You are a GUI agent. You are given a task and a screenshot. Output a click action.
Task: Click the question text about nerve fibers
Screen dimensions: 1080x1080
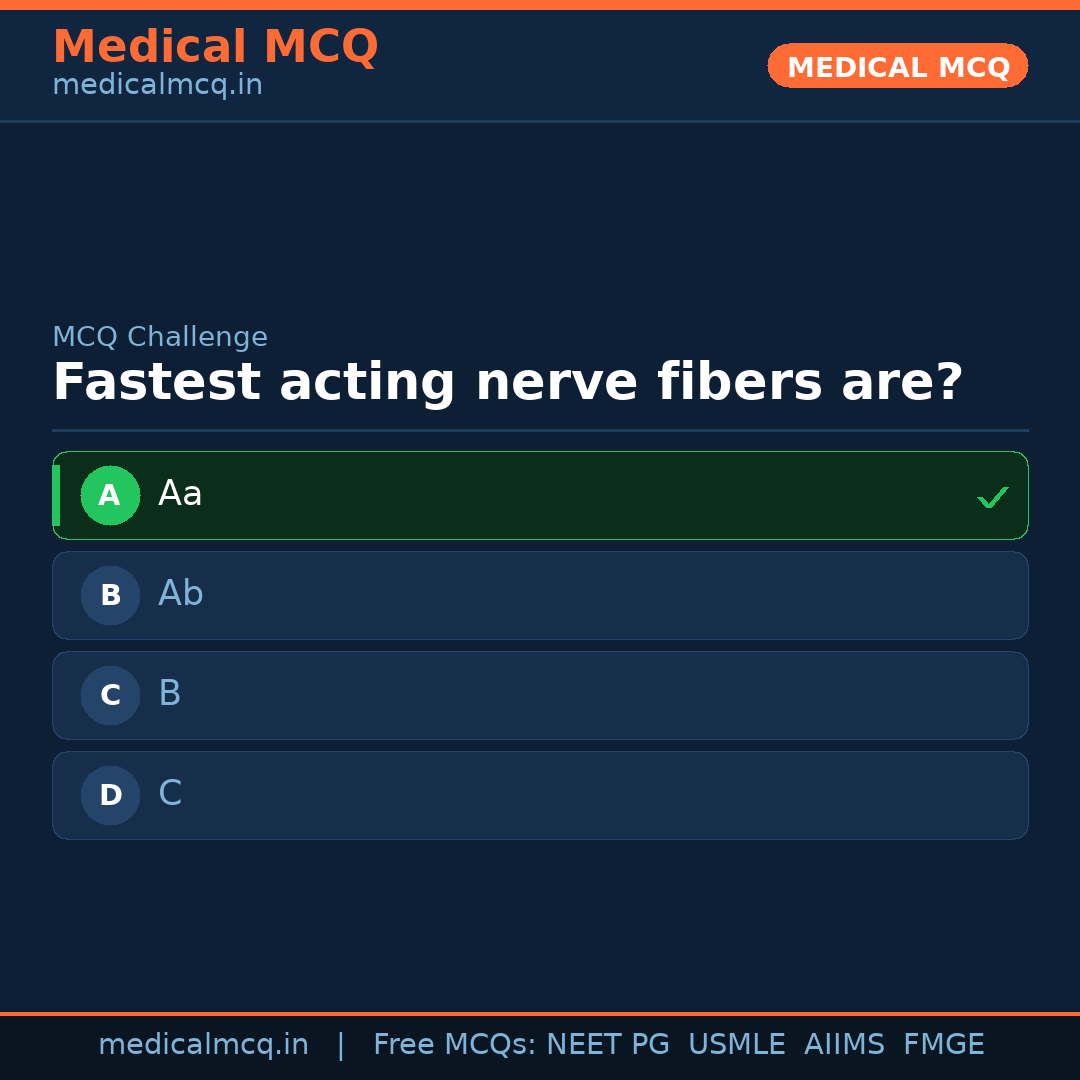point(507,383)
